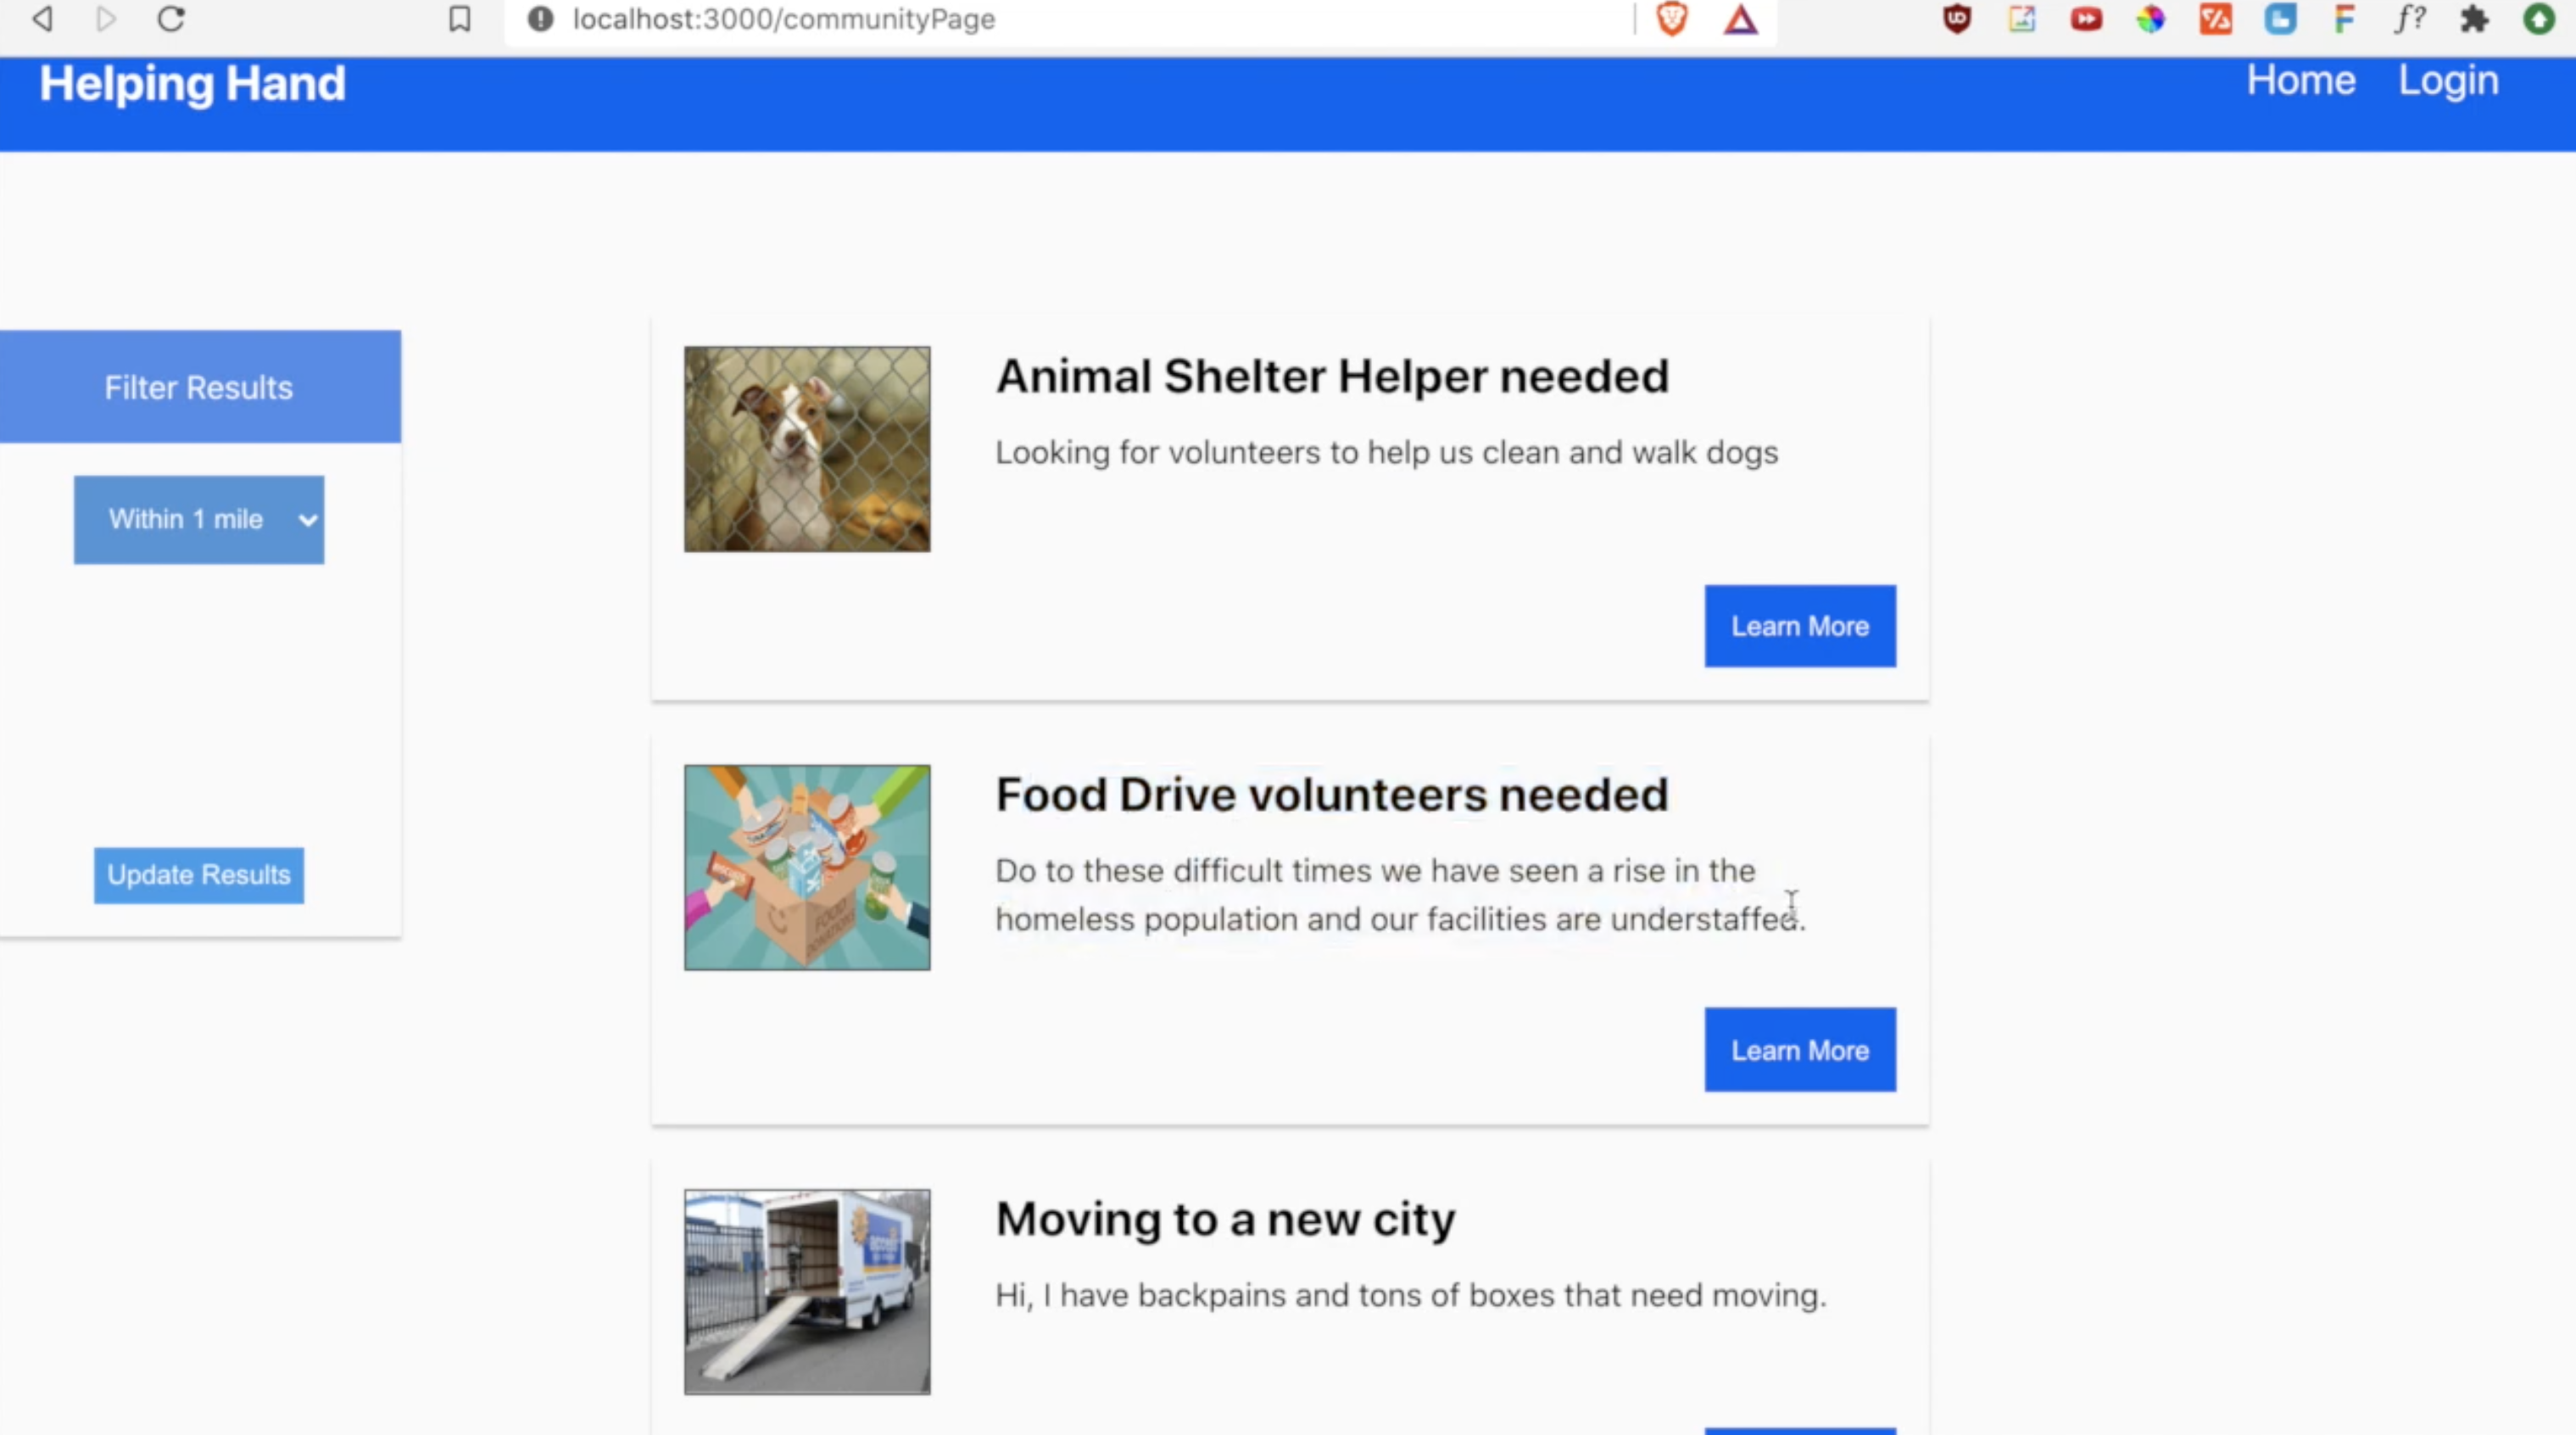
Task: Open the Brave Rewards triangle icon
Action: pyautogui.click(x=1740, y=19)
